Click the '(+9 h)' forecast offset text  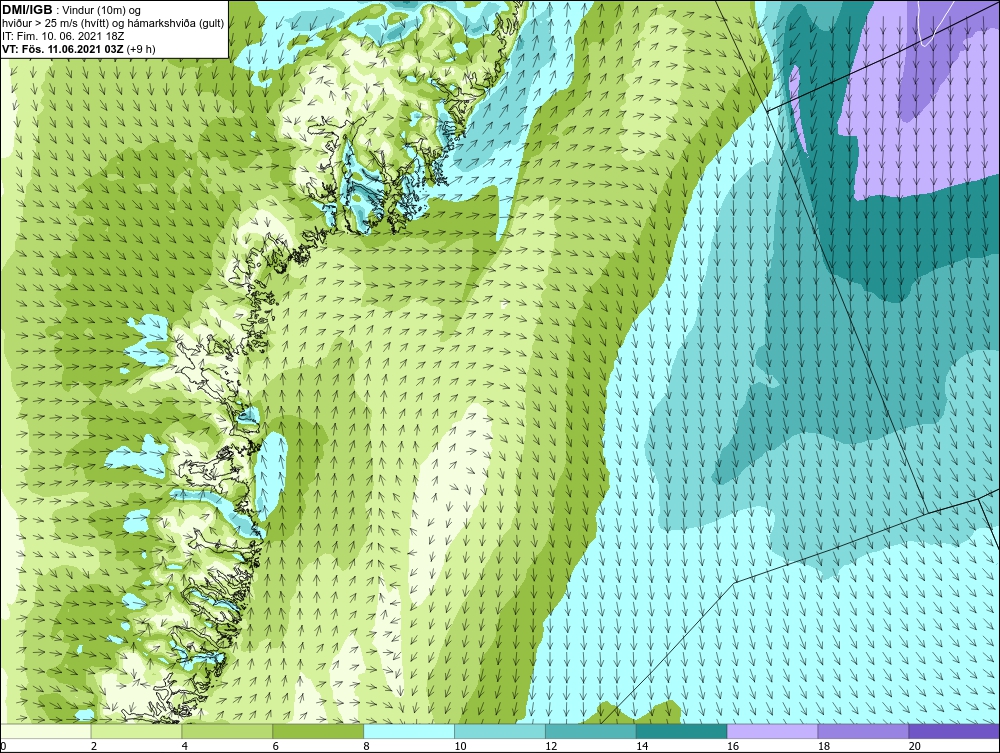pyautogui.click(x=142, y=49)
